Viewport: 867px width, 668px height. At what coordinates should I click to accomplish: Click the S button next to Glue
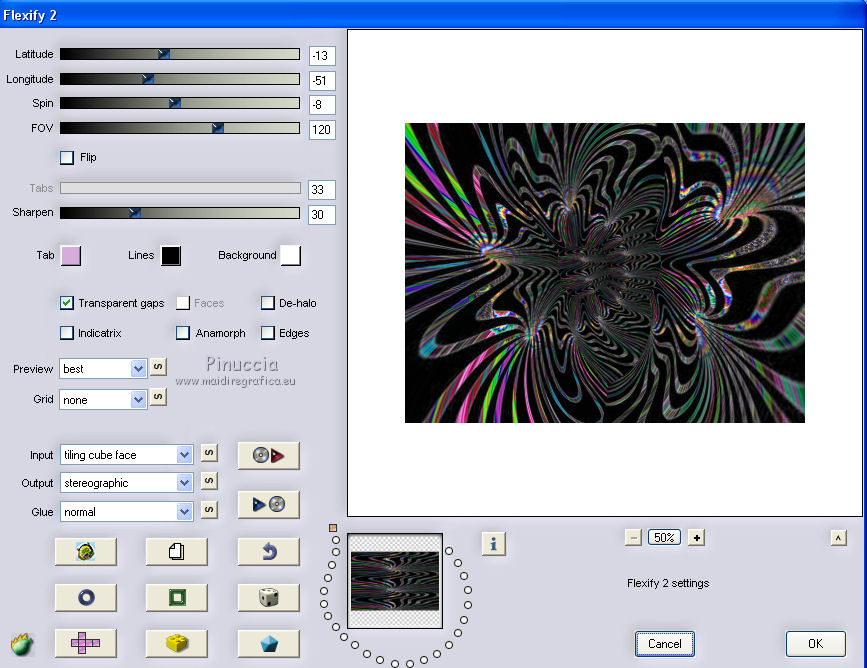click(209, 509)
